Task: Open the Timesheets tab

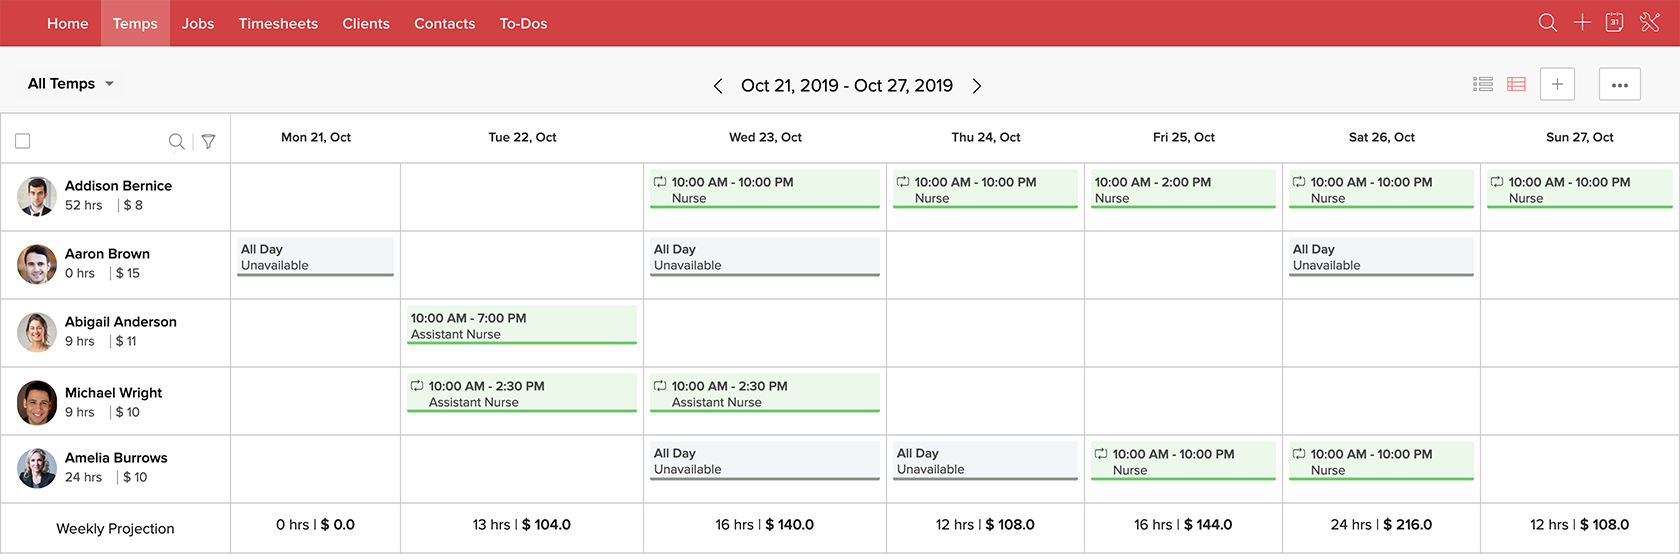Action: (x=278, y=23)
